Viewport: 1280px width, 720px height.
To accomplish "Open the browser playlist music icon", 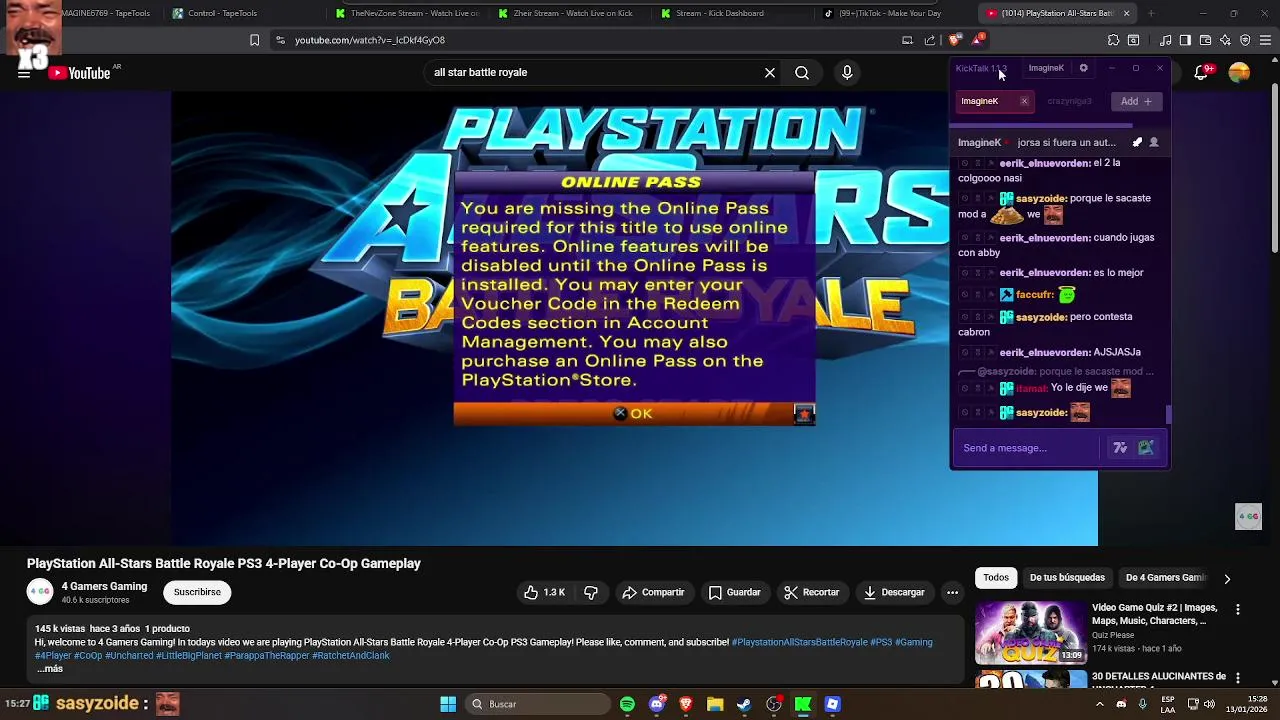I will coord(1166,40).
